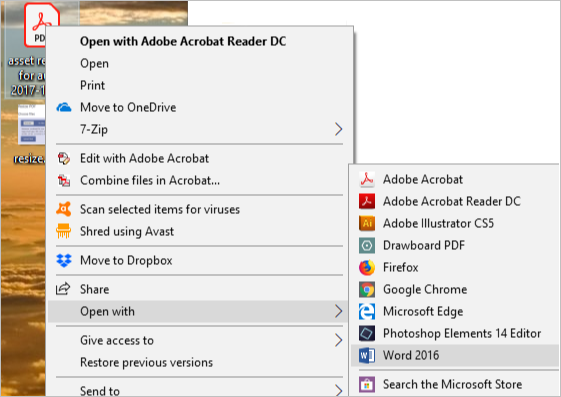Click the Photoshop Elements 14 Editor icon
Screen dimensions: 561x397
pos(367,334)
